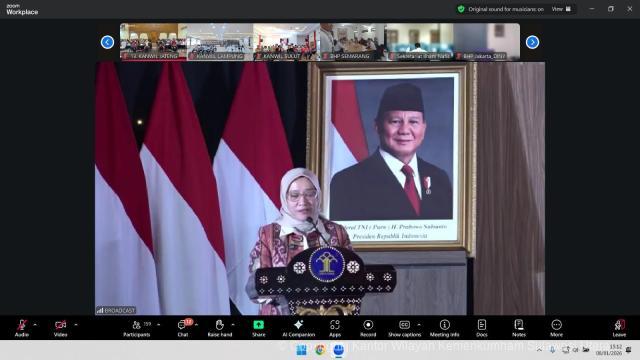Image resolution: width=640 pixels, height=360 pixels.
Task: Select KANWIL SULUT video thumbnail
Action: pyautogui.click(x=286, y=42)
